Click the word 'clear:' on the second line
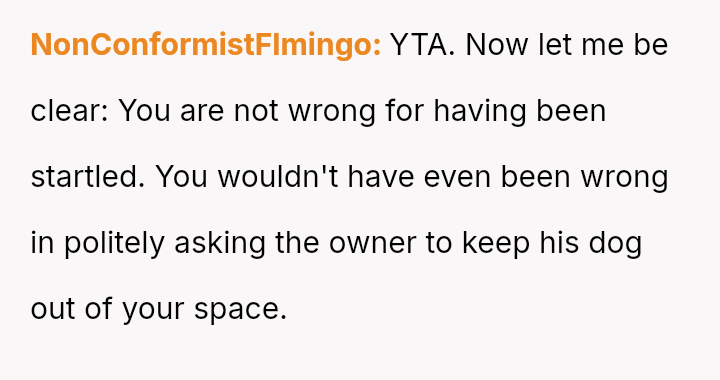Viewport: 720px width, 380px height. 69,111
